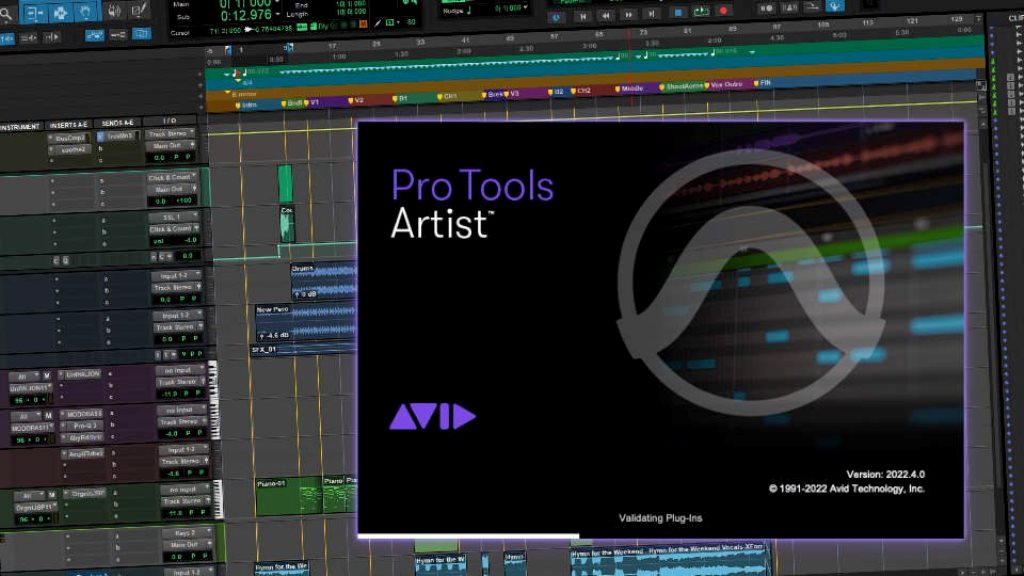Open the Nudge value dropdown
The image size is (1024, 576).
click(513, 5)
